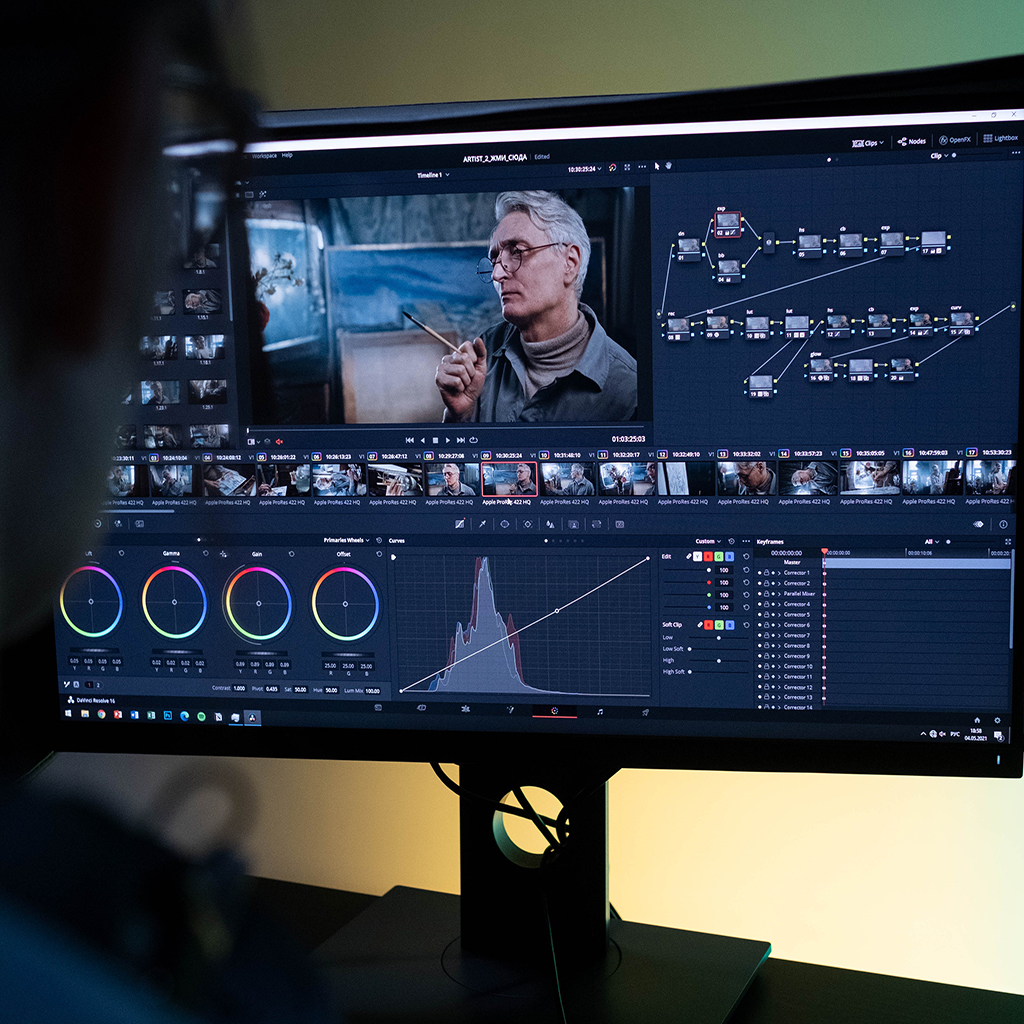This screenshot has width=1024, height=1024.
Task: Expand the Corrector 4 keyframe track
Action: click(x=779, y=604)
